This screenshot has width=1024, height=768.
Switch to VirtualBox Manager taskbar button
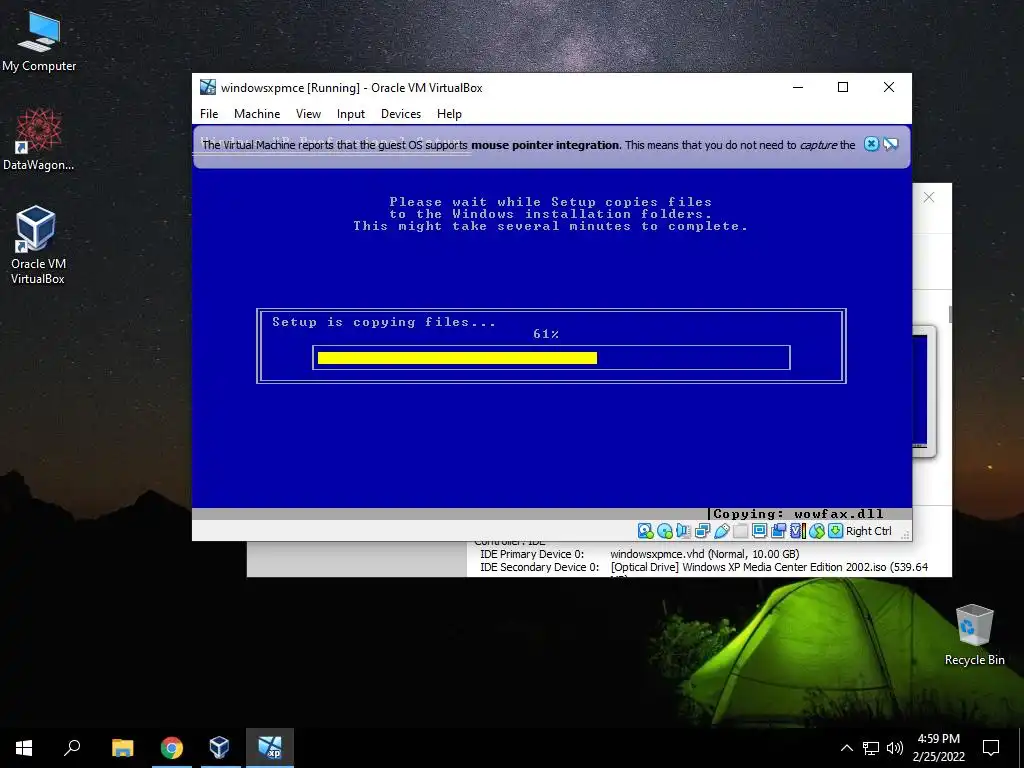(x=219, y=748)
